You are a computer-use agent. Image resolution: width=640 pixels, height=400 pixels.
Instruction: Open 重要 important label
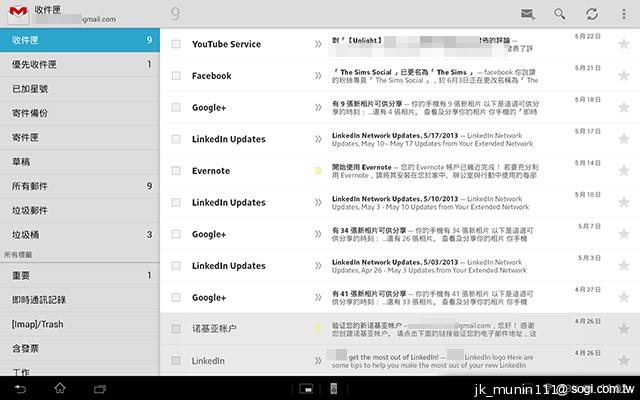80,276
